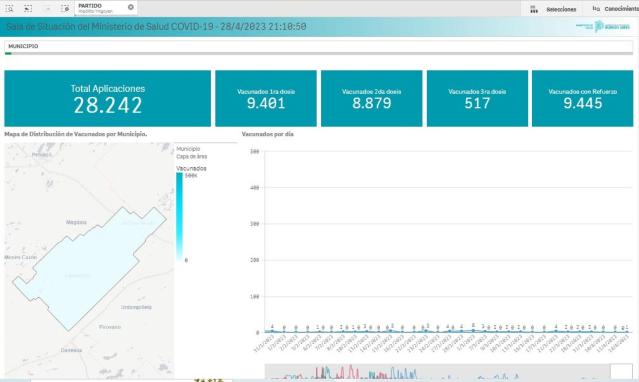Image resolution: width=639 pixels, height=382 pixels.
Task: Step forward one selection
Action: coord(48,8)
